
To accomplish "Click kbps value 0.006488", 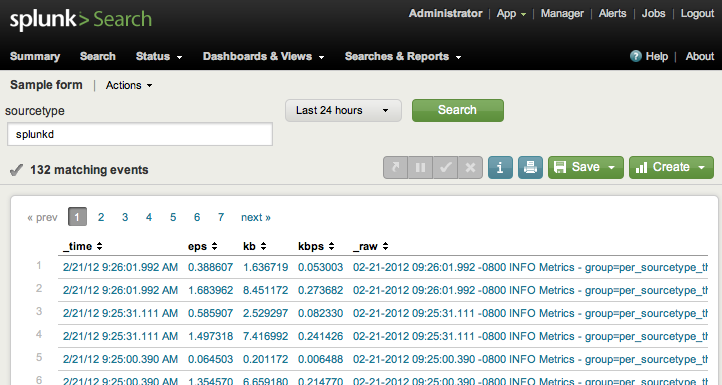I will coord(320,360).
